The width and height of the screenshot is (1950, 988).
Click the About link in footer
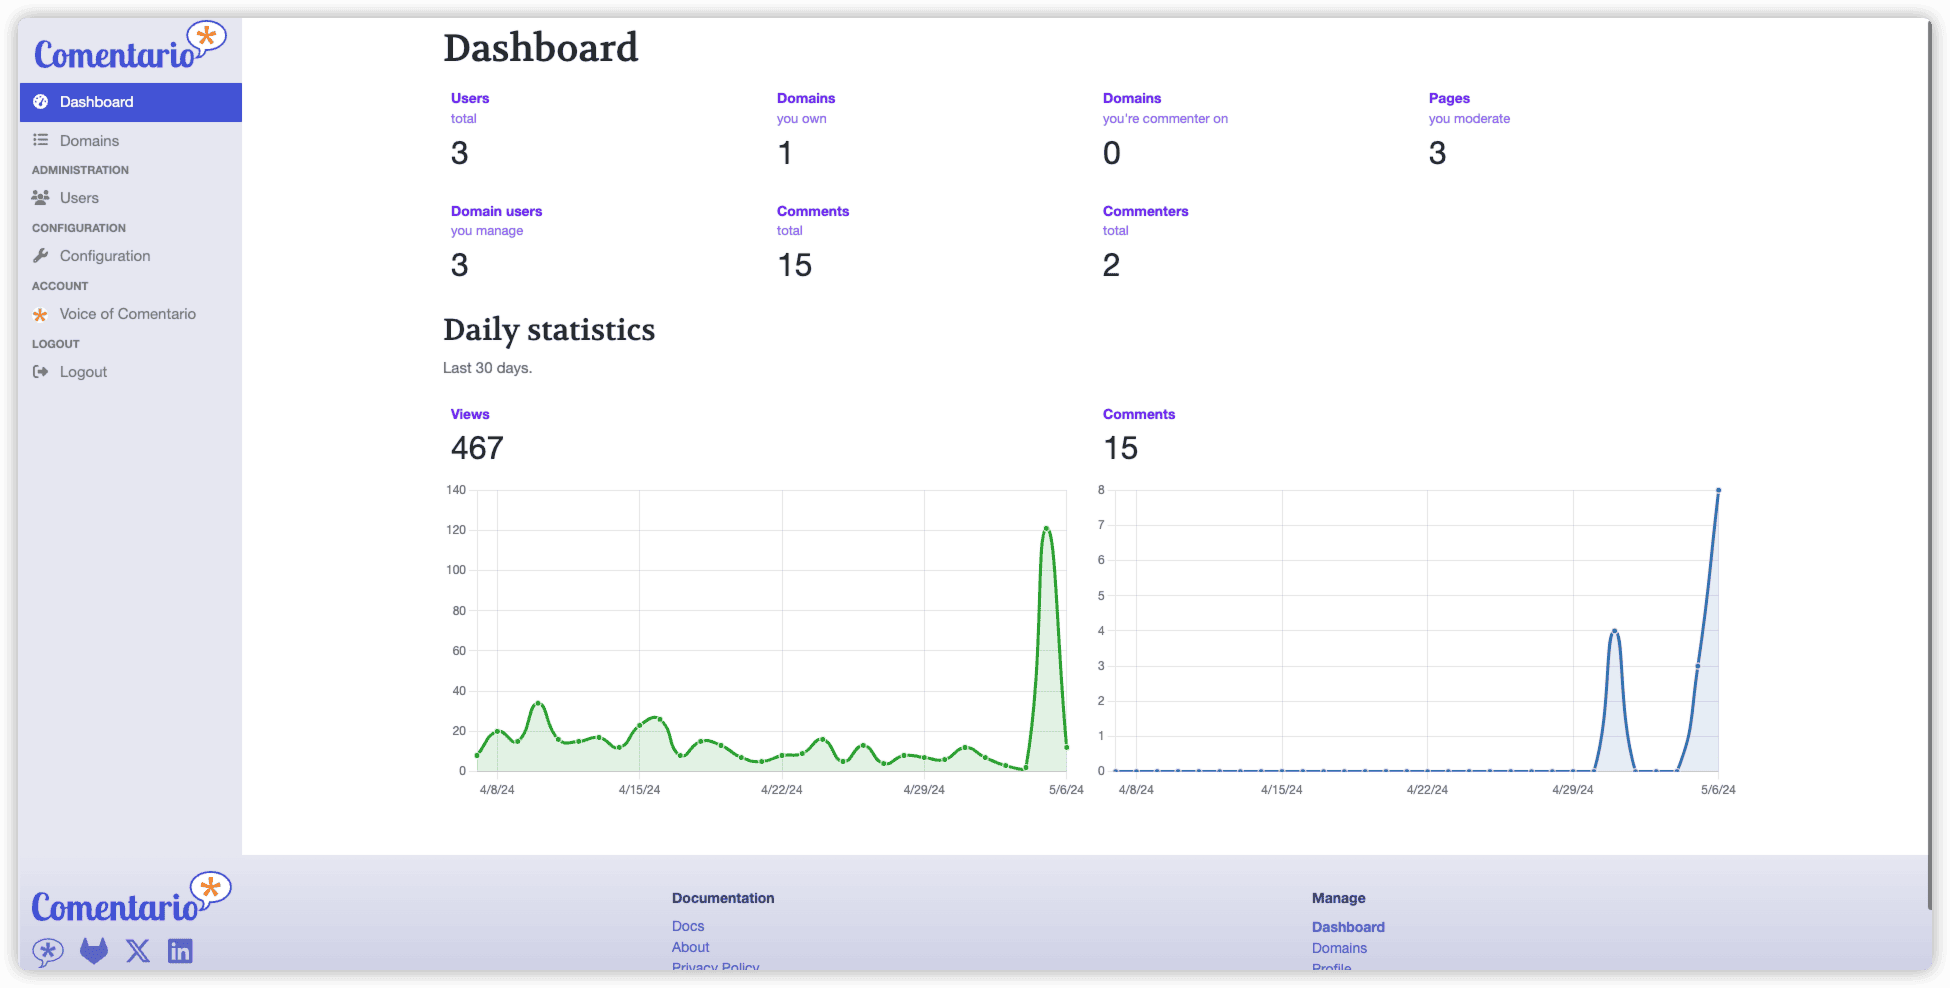(x=690, y=947)
